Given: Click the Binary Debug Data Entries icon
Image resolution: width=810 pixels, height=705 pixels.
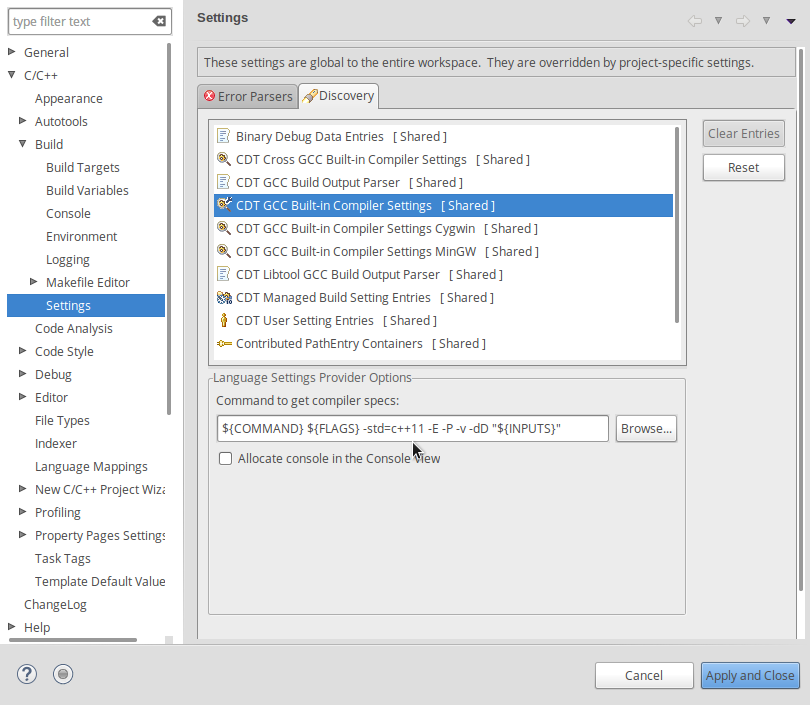Looking at the screenshot, I should click(x=224, y=136).
